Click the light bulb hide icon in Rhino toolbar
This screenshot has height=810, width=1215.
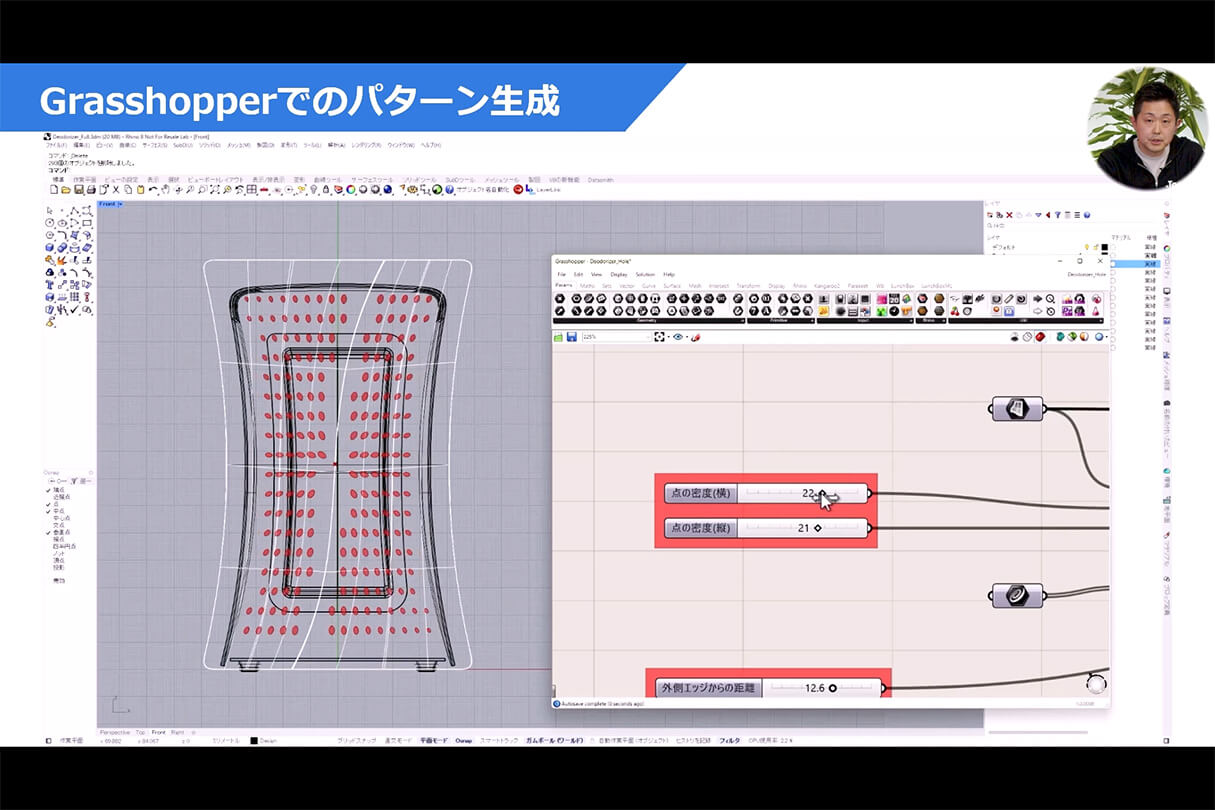pyautogui.click(x=314, y=189)
